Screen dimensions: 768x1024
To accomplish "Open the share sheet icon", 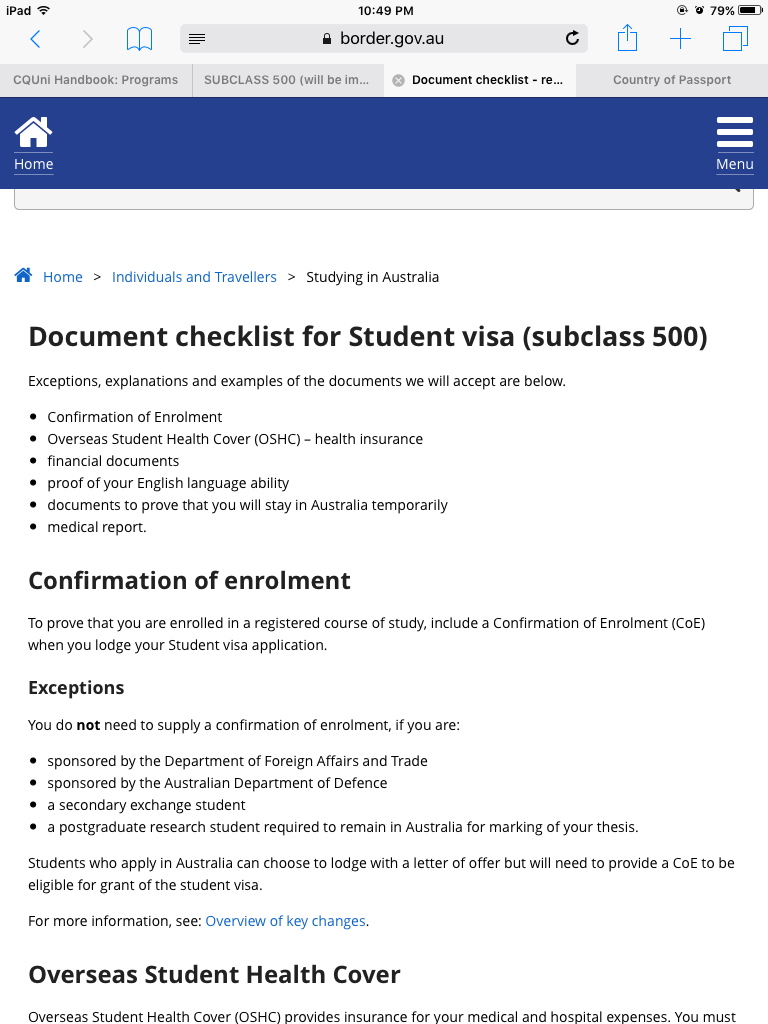I will pos(627,39).
